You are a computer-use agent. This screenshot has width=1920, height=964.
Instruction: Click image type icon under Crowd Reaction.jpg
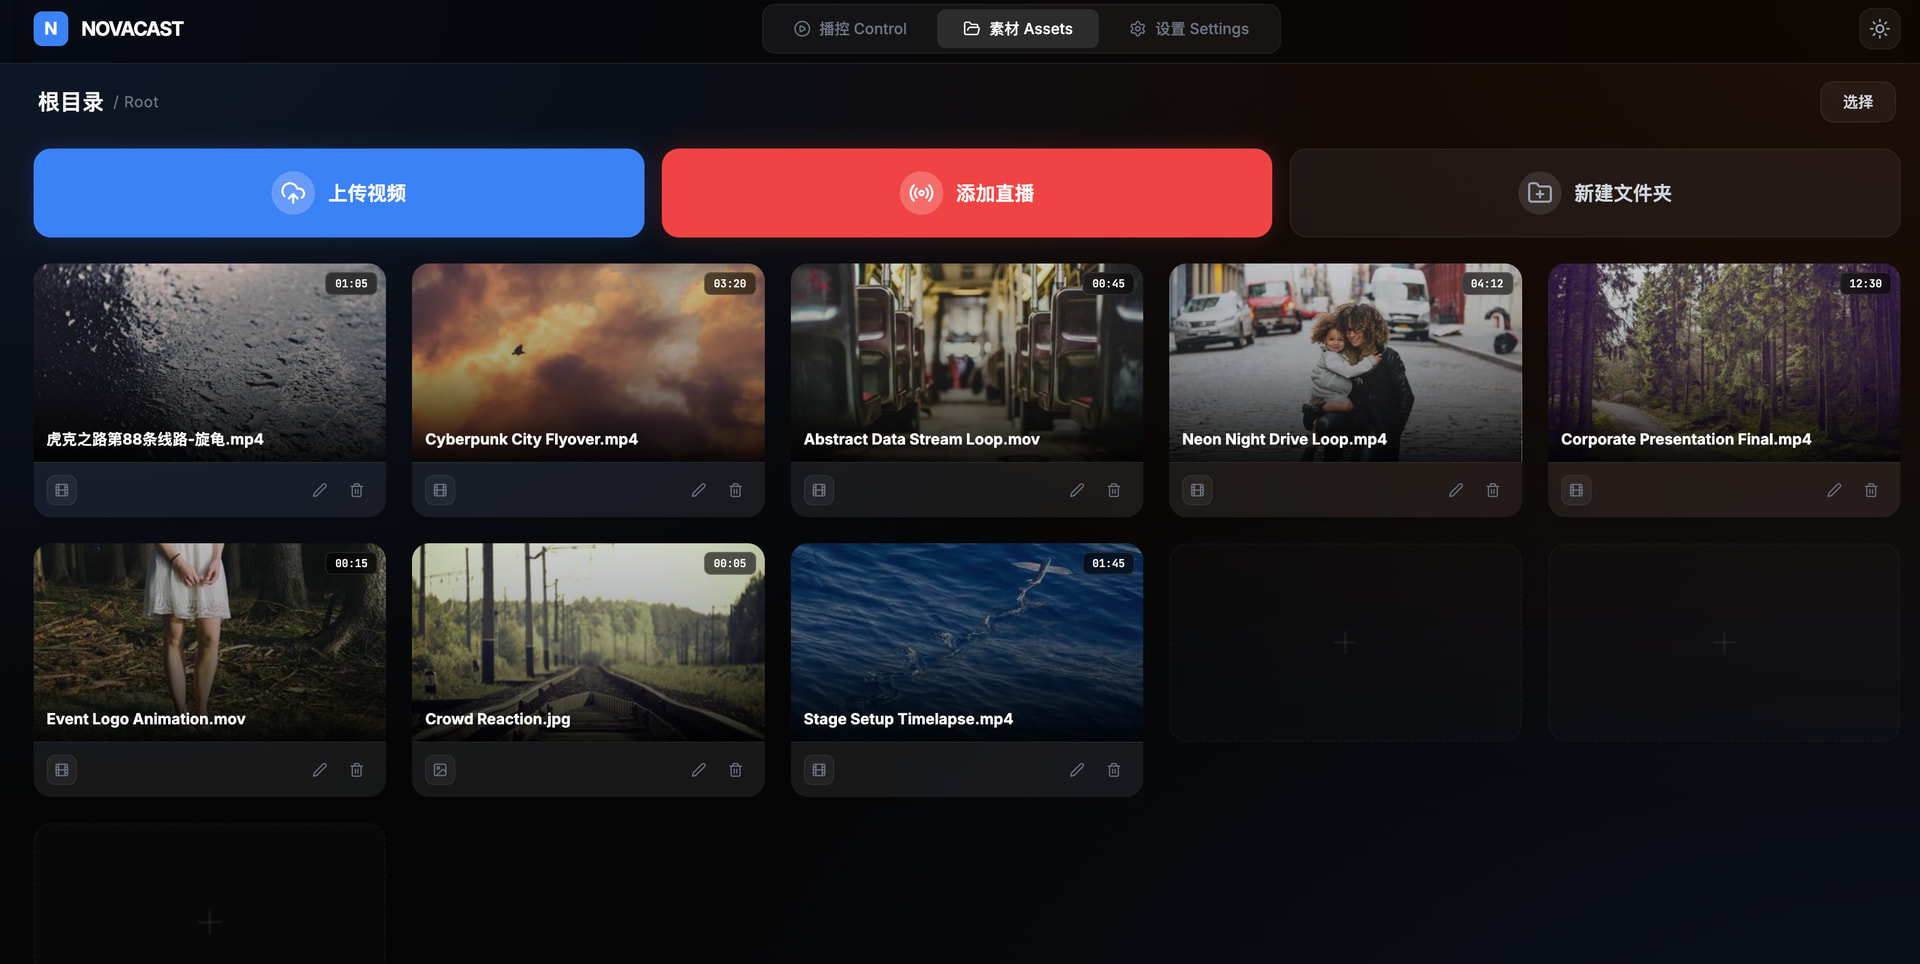[x=440, y=770]
